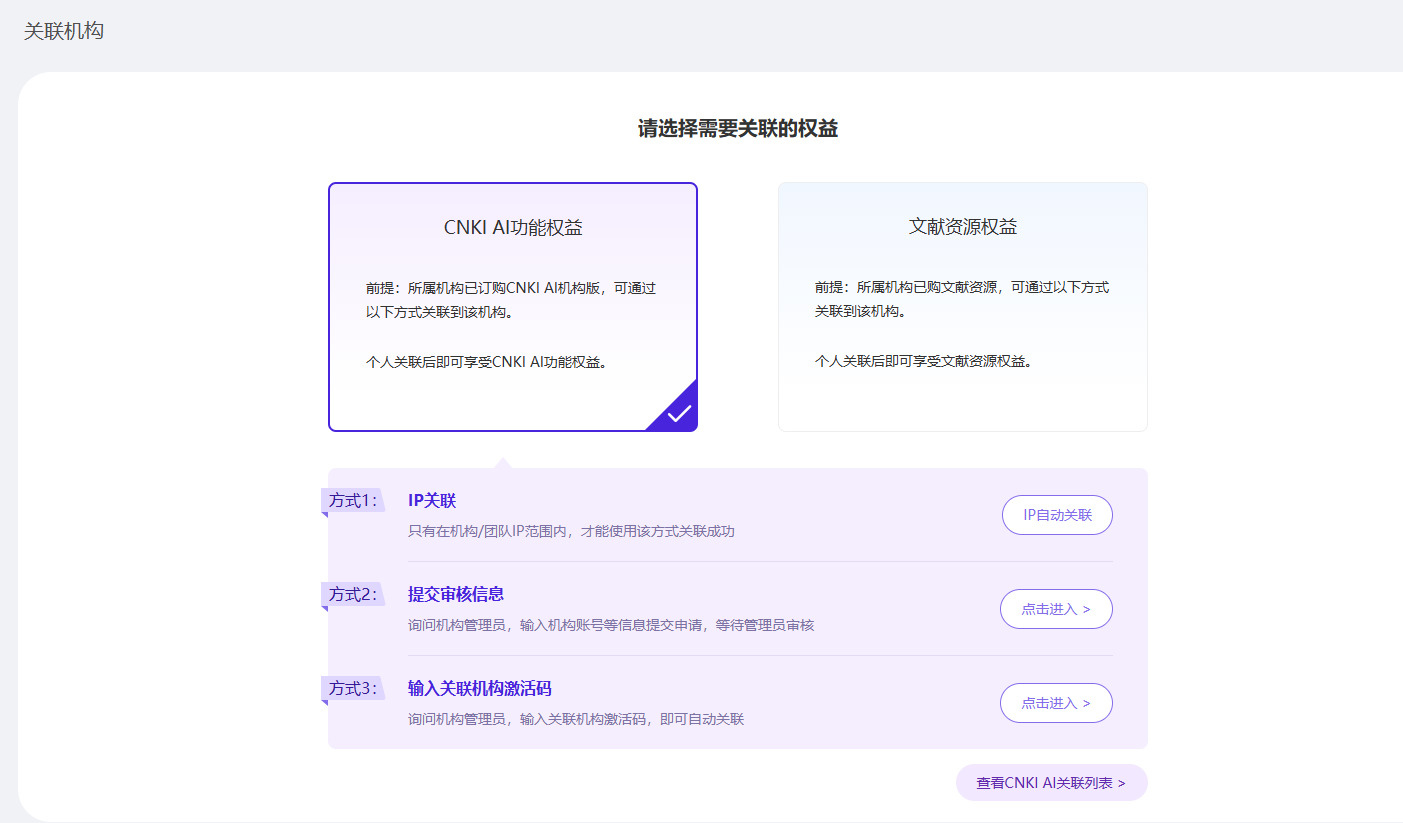Click the 方式3 label tag
Viewport: 1403px width, 823px height.
pyautogui.click(x=353, y=688)
